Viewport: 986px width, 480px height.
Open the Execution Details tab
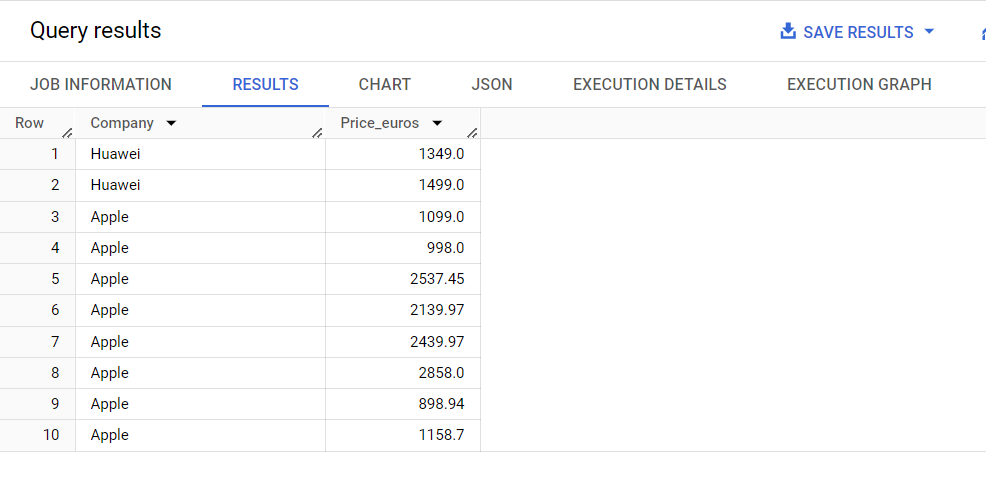point(650,84)
